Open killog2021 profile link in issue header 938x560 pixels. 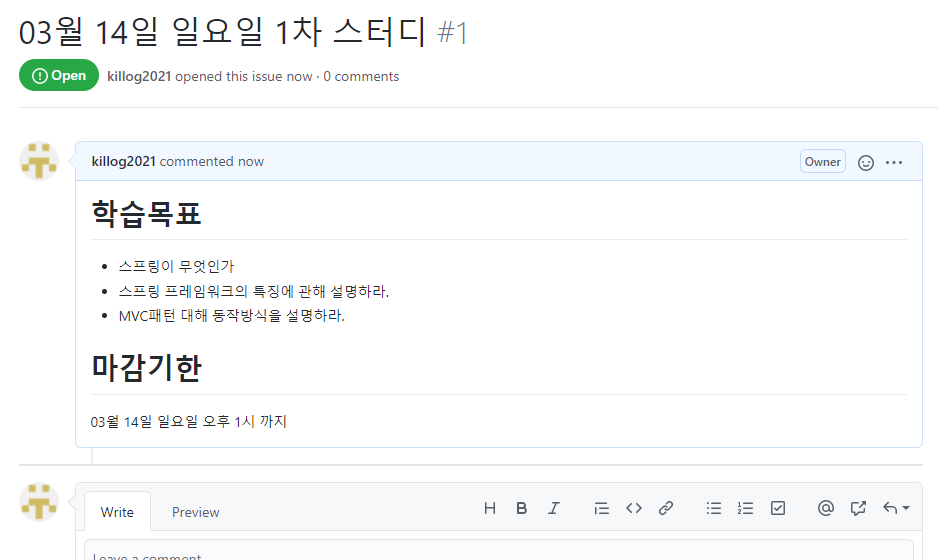[x=139, y=77]
